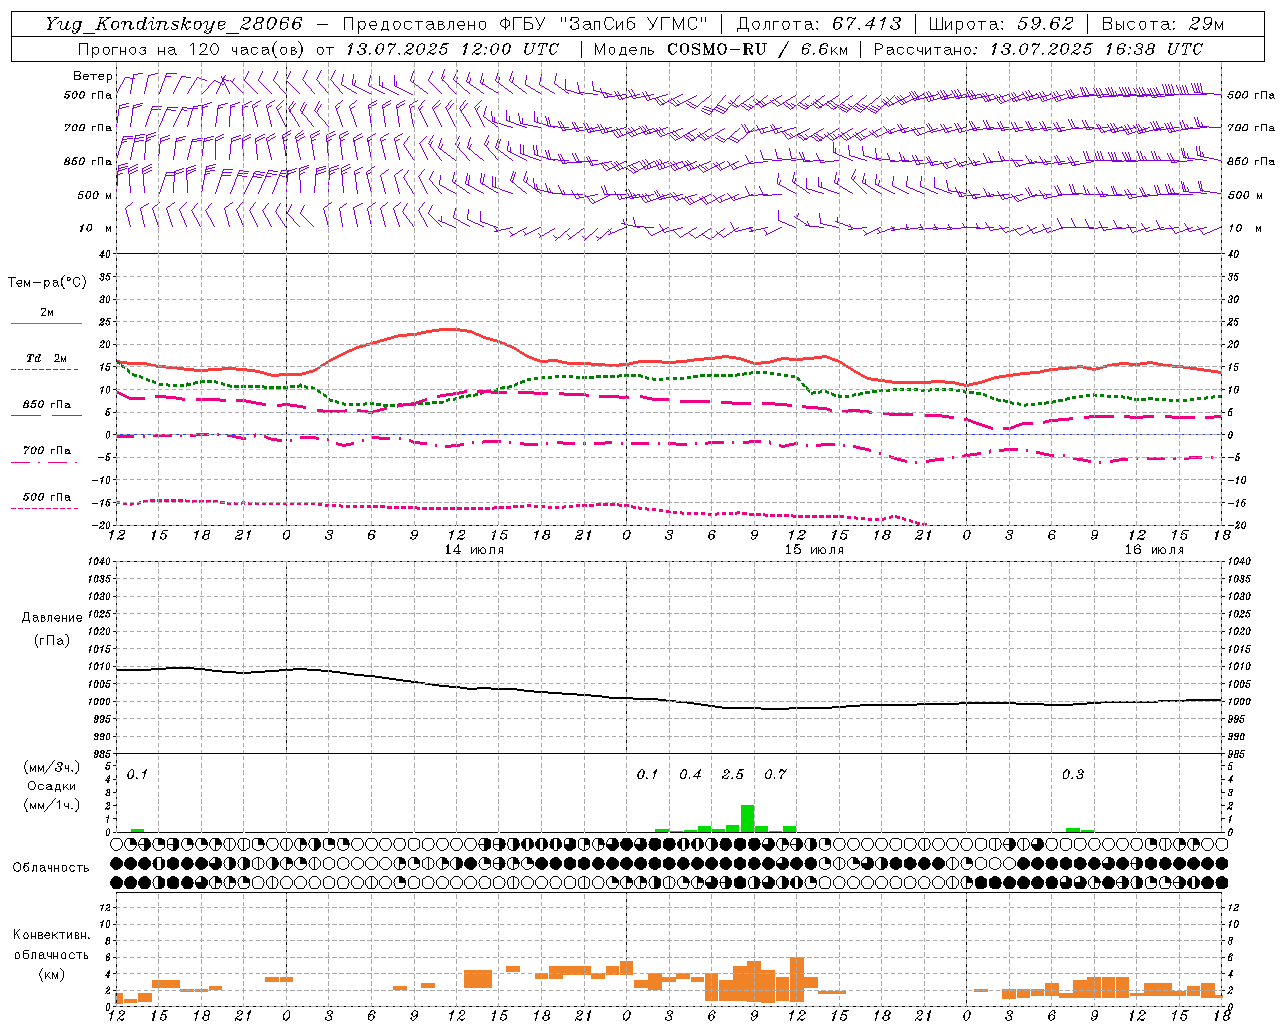
Task: Click the 0.3 precipitation total value
Action: point(1073,774)
